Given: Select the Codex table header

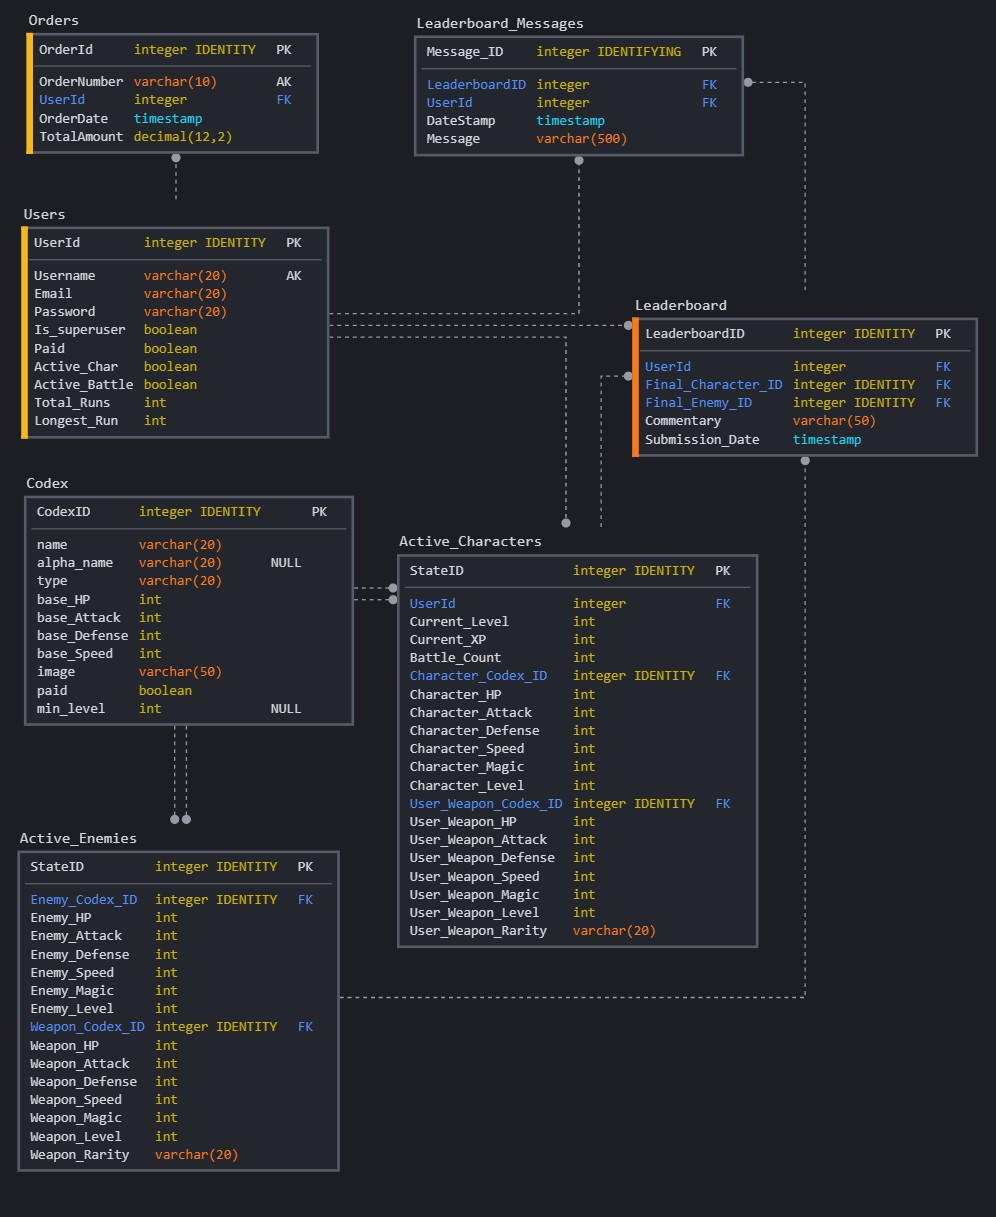Looking at the screenshot, I should 46,483.
